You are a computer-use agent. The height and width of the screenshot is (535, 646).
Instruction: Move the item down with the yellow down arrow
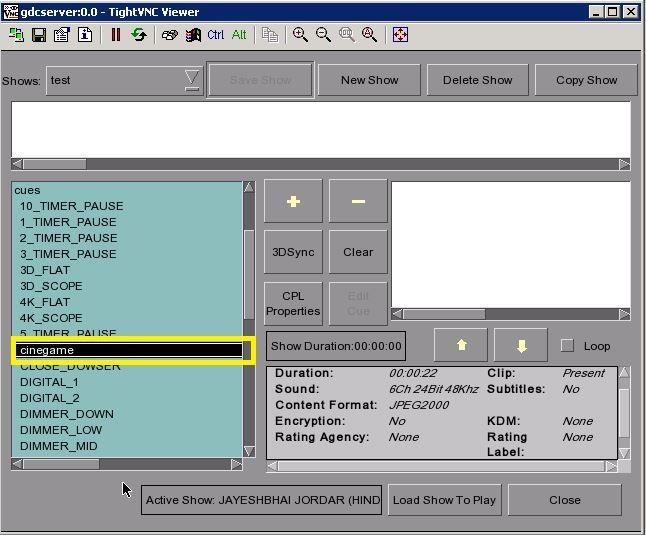coord(521,345)
